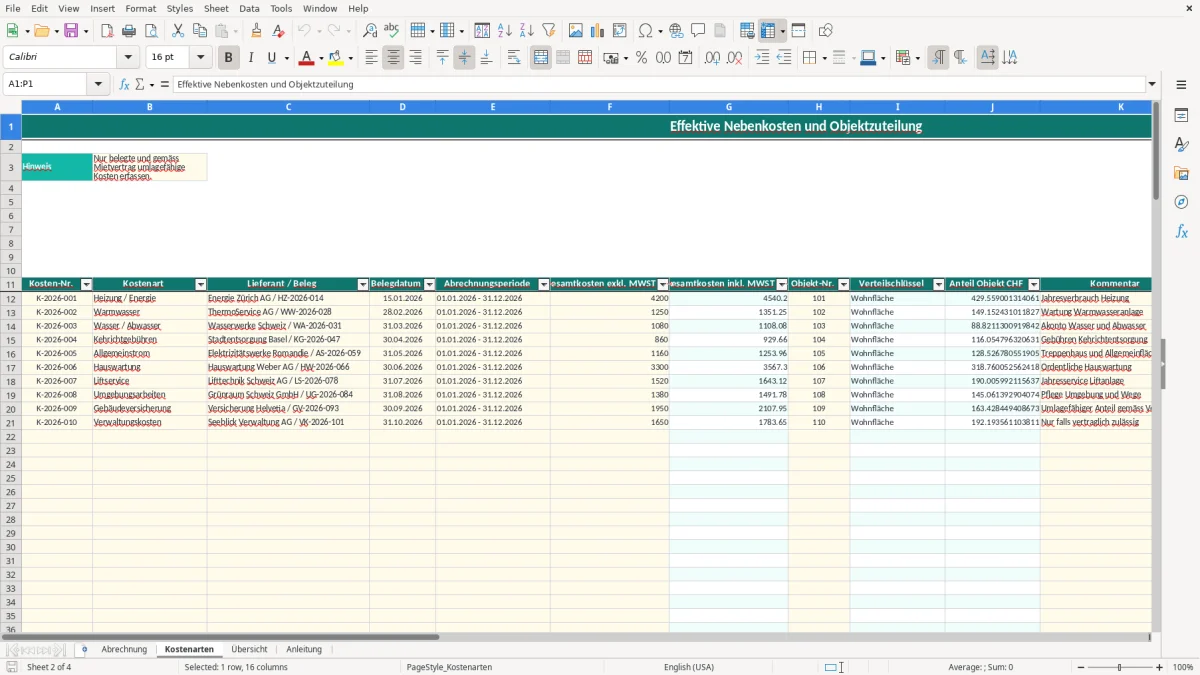
Task: Apply yellow background color
Action: click(x=336, y=58)
